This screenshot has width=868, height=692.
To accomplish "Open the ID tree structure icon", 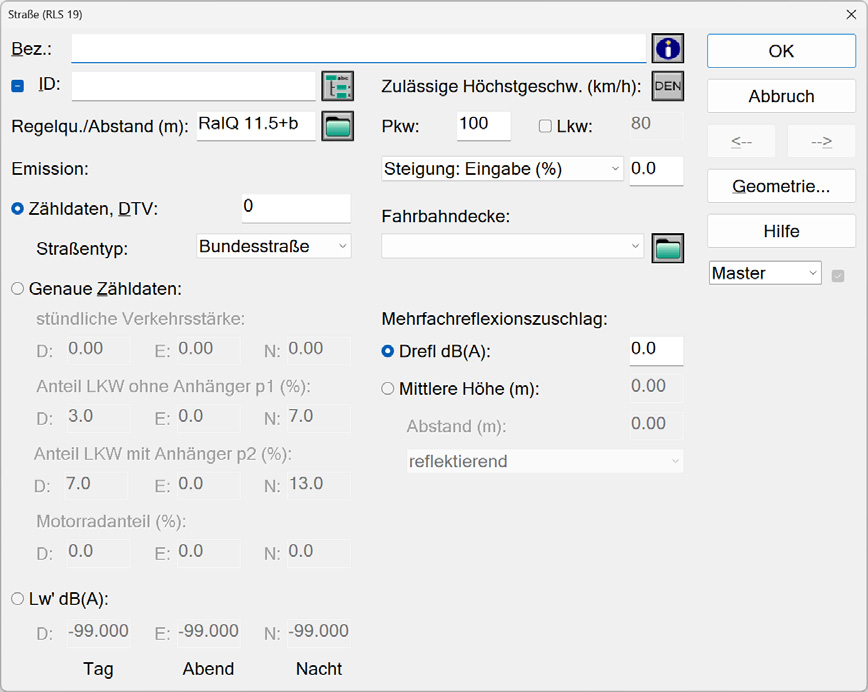I will coord(338,86).
